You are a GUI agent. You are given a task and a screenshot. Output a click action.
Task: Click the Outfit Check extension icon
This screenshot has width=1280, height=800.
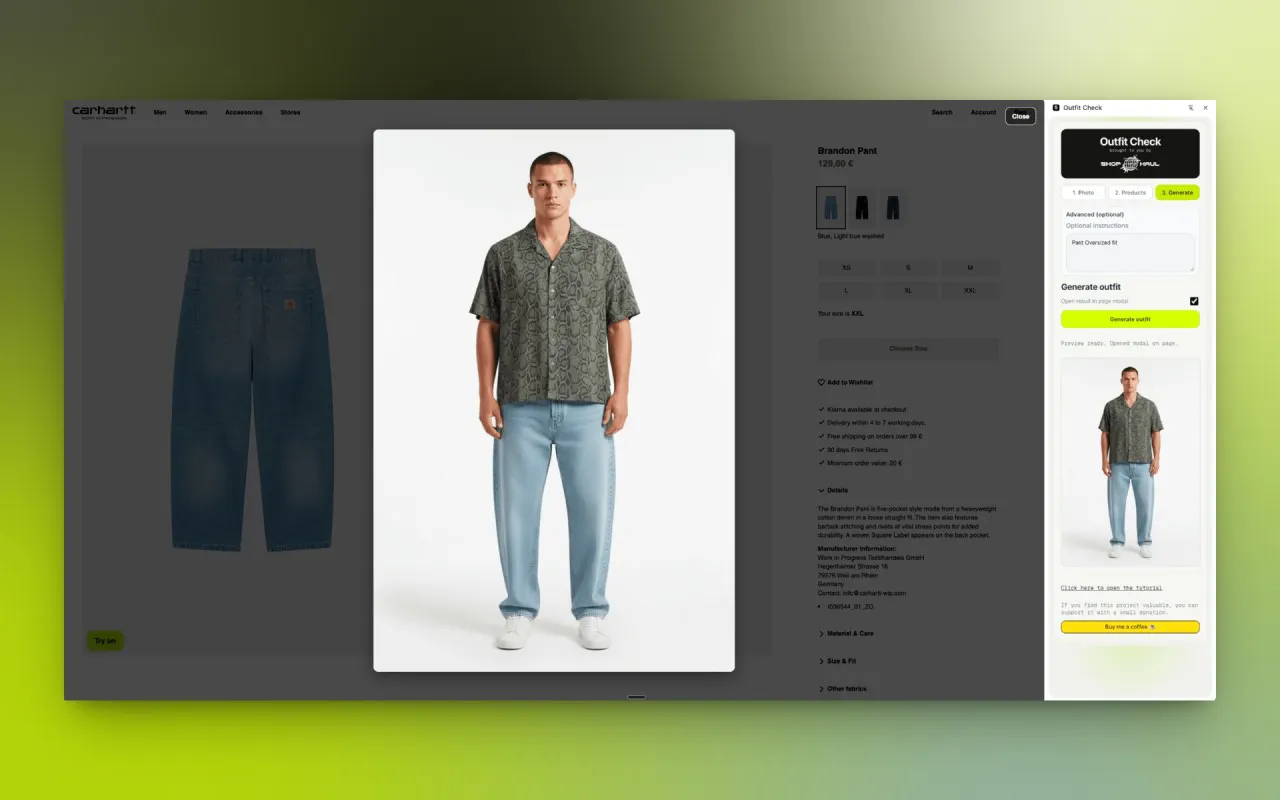pyautogui.click(x=1056, y=108)
